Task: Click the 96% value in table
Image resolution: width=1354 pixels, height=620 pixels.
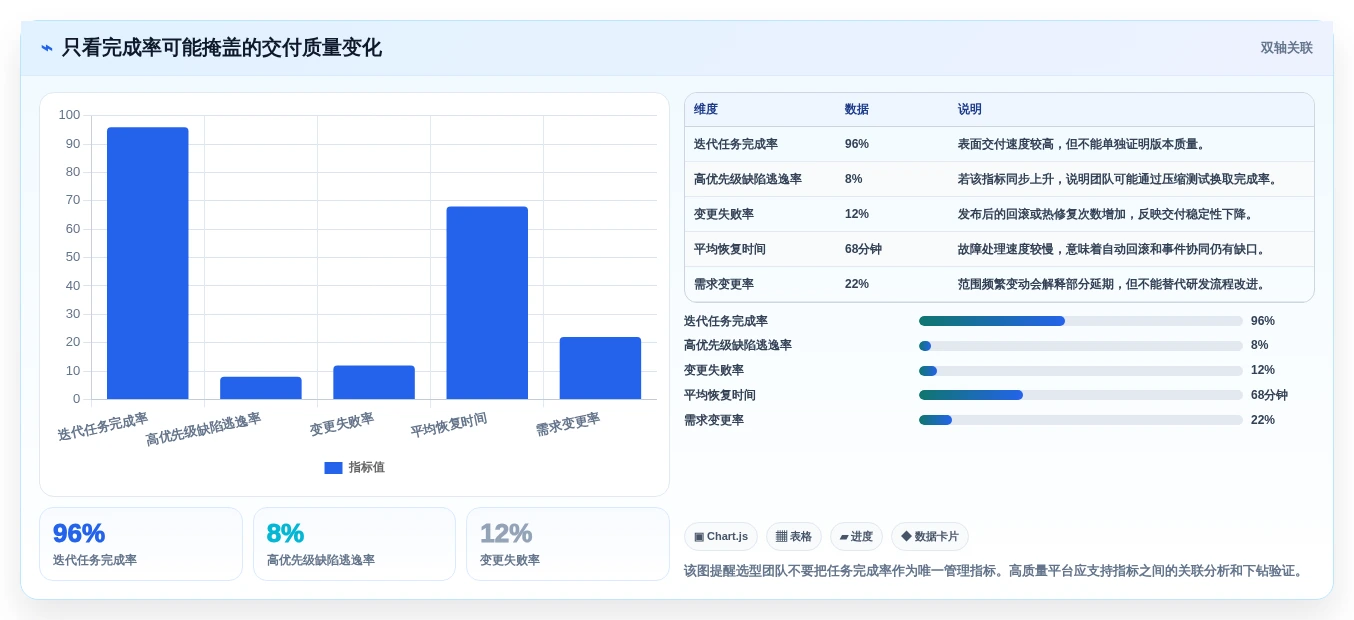Action: (857, 144)
